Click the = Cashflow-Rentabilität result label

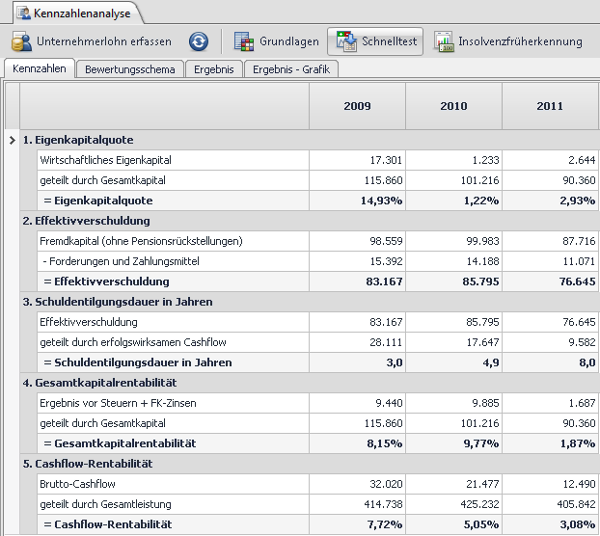tap(108, 524)
